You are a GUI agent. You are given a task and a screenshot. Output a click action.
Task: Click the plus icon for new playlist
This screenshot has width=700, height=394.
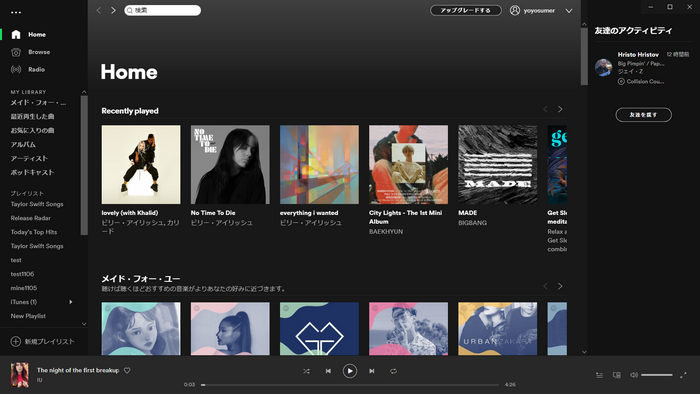click(x=16, y=341)
